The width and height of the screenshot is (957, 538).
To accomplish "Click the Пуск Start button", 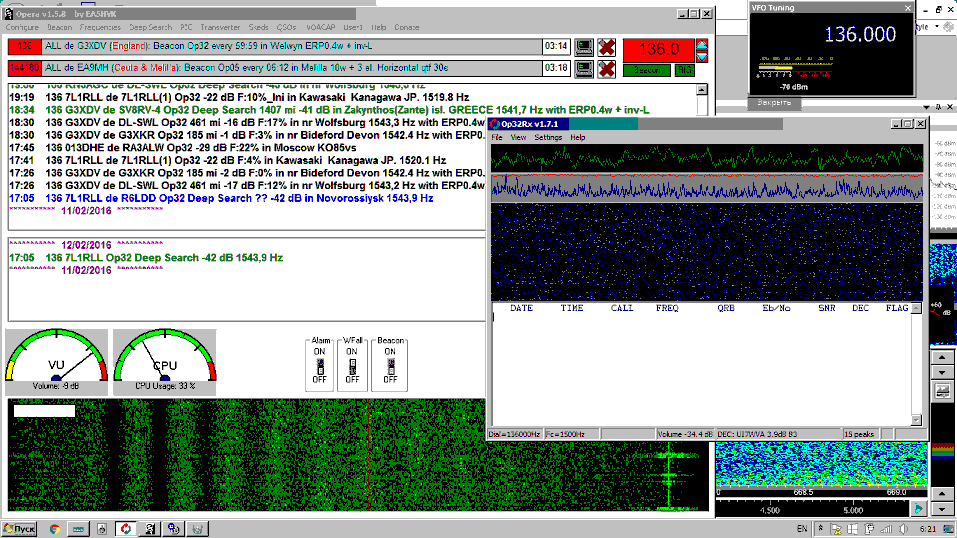I will click(21, 528).
